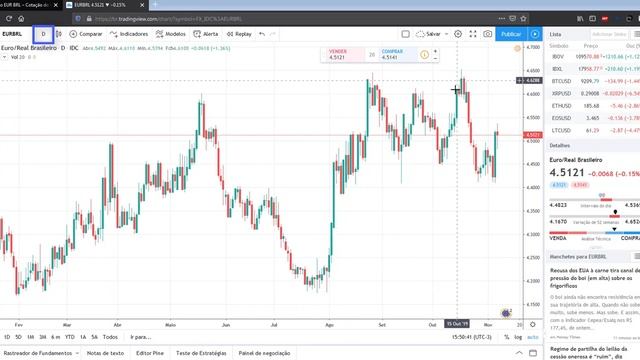This screenshot has width=640, height=360.
Task: Decrease the order quantity with minus
Action: (x=435, y=58)
